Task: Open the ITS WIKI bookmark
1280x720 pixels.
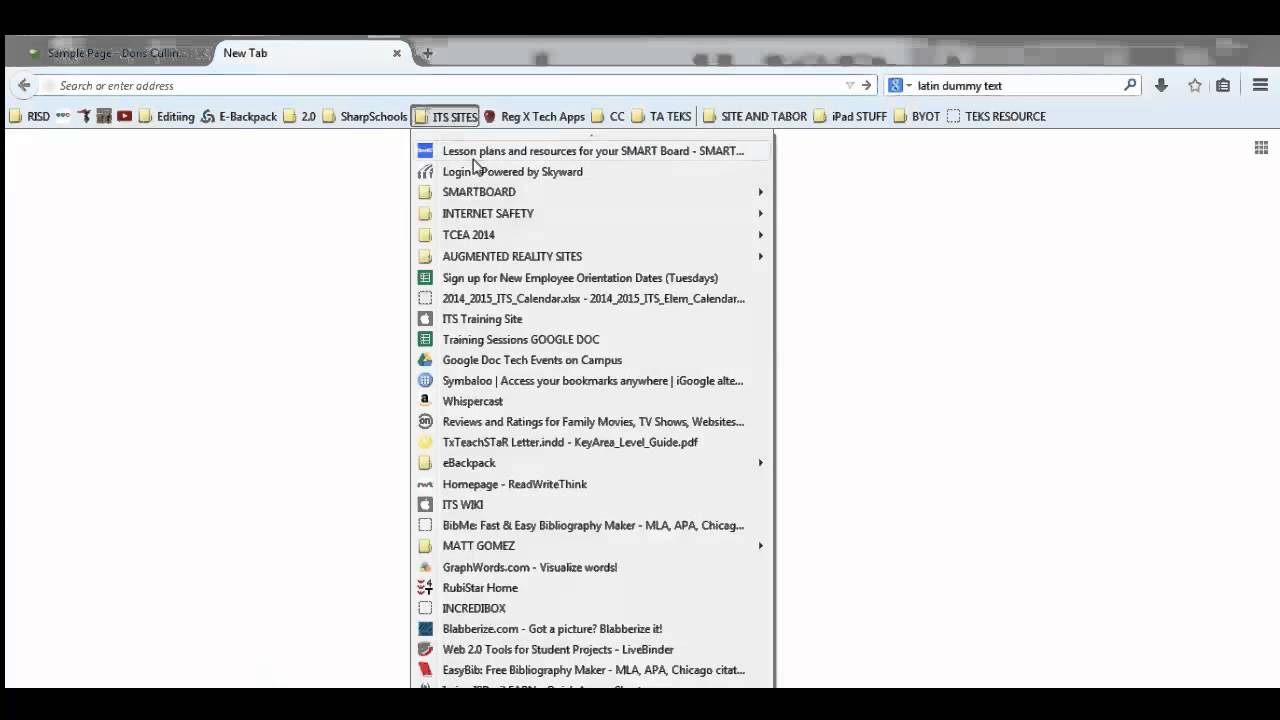Action: [x=593, y=505]
